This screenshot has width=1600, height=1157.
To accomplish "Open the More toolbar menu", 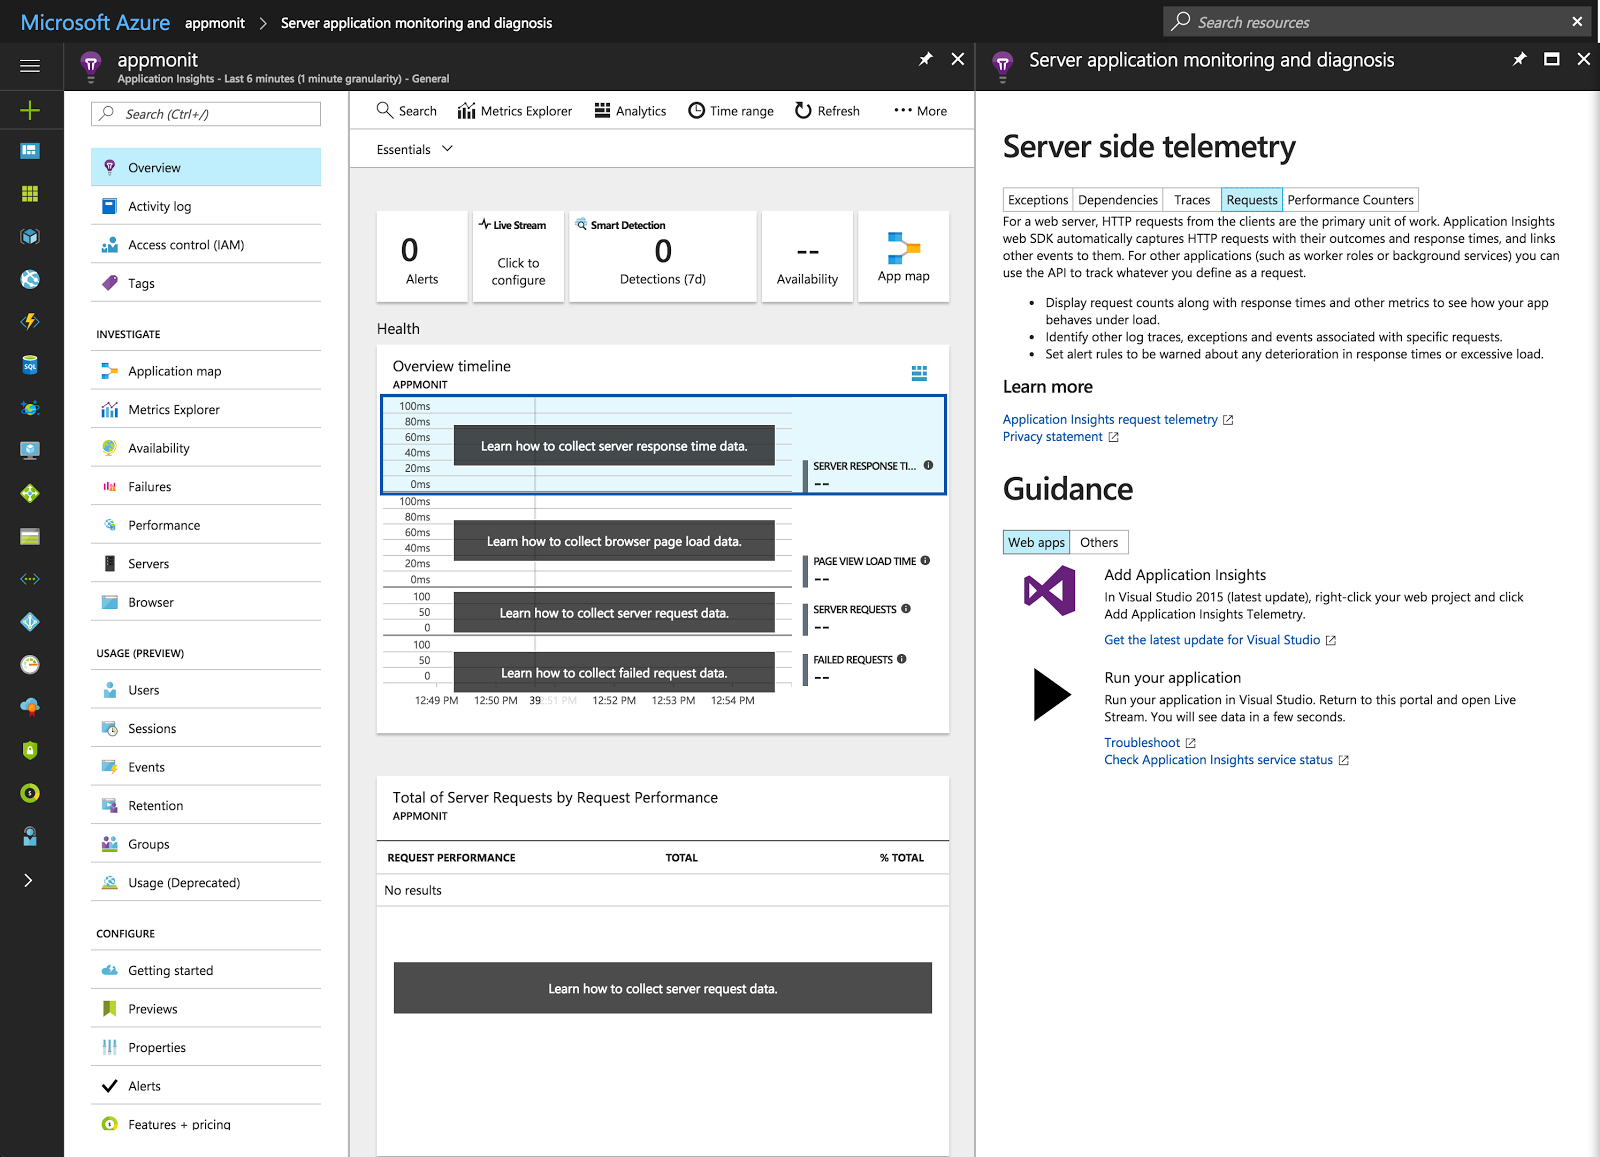I will (920, 111).
